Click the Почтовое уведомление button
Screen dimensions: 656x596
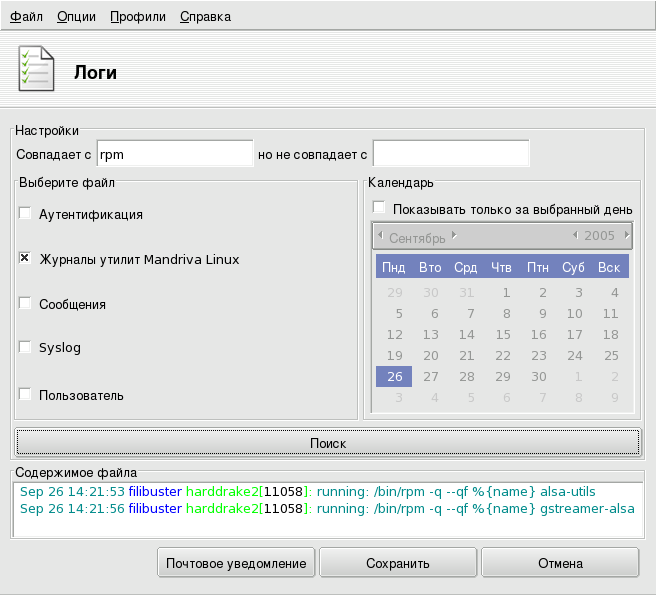(x=236, y=563)
